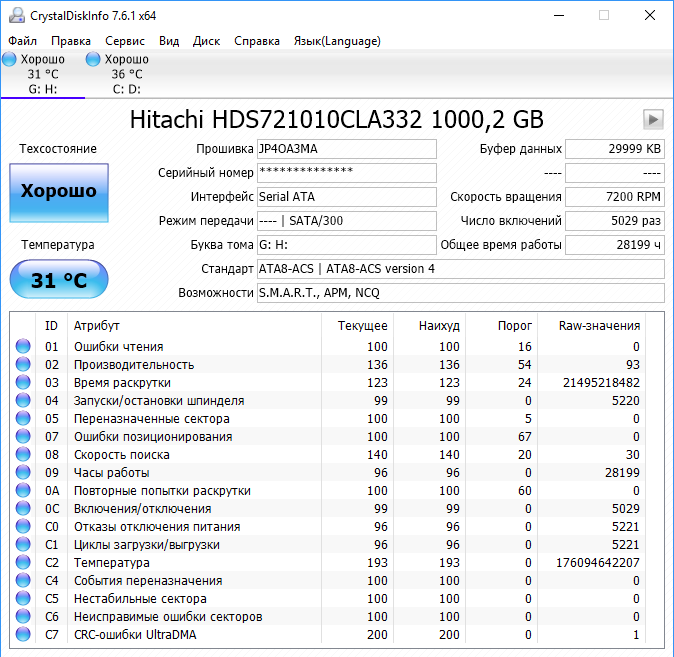Click the Возможности S.M.A.R.T. field
This screenshot has height=657, width=674.
tap(461, 293)
